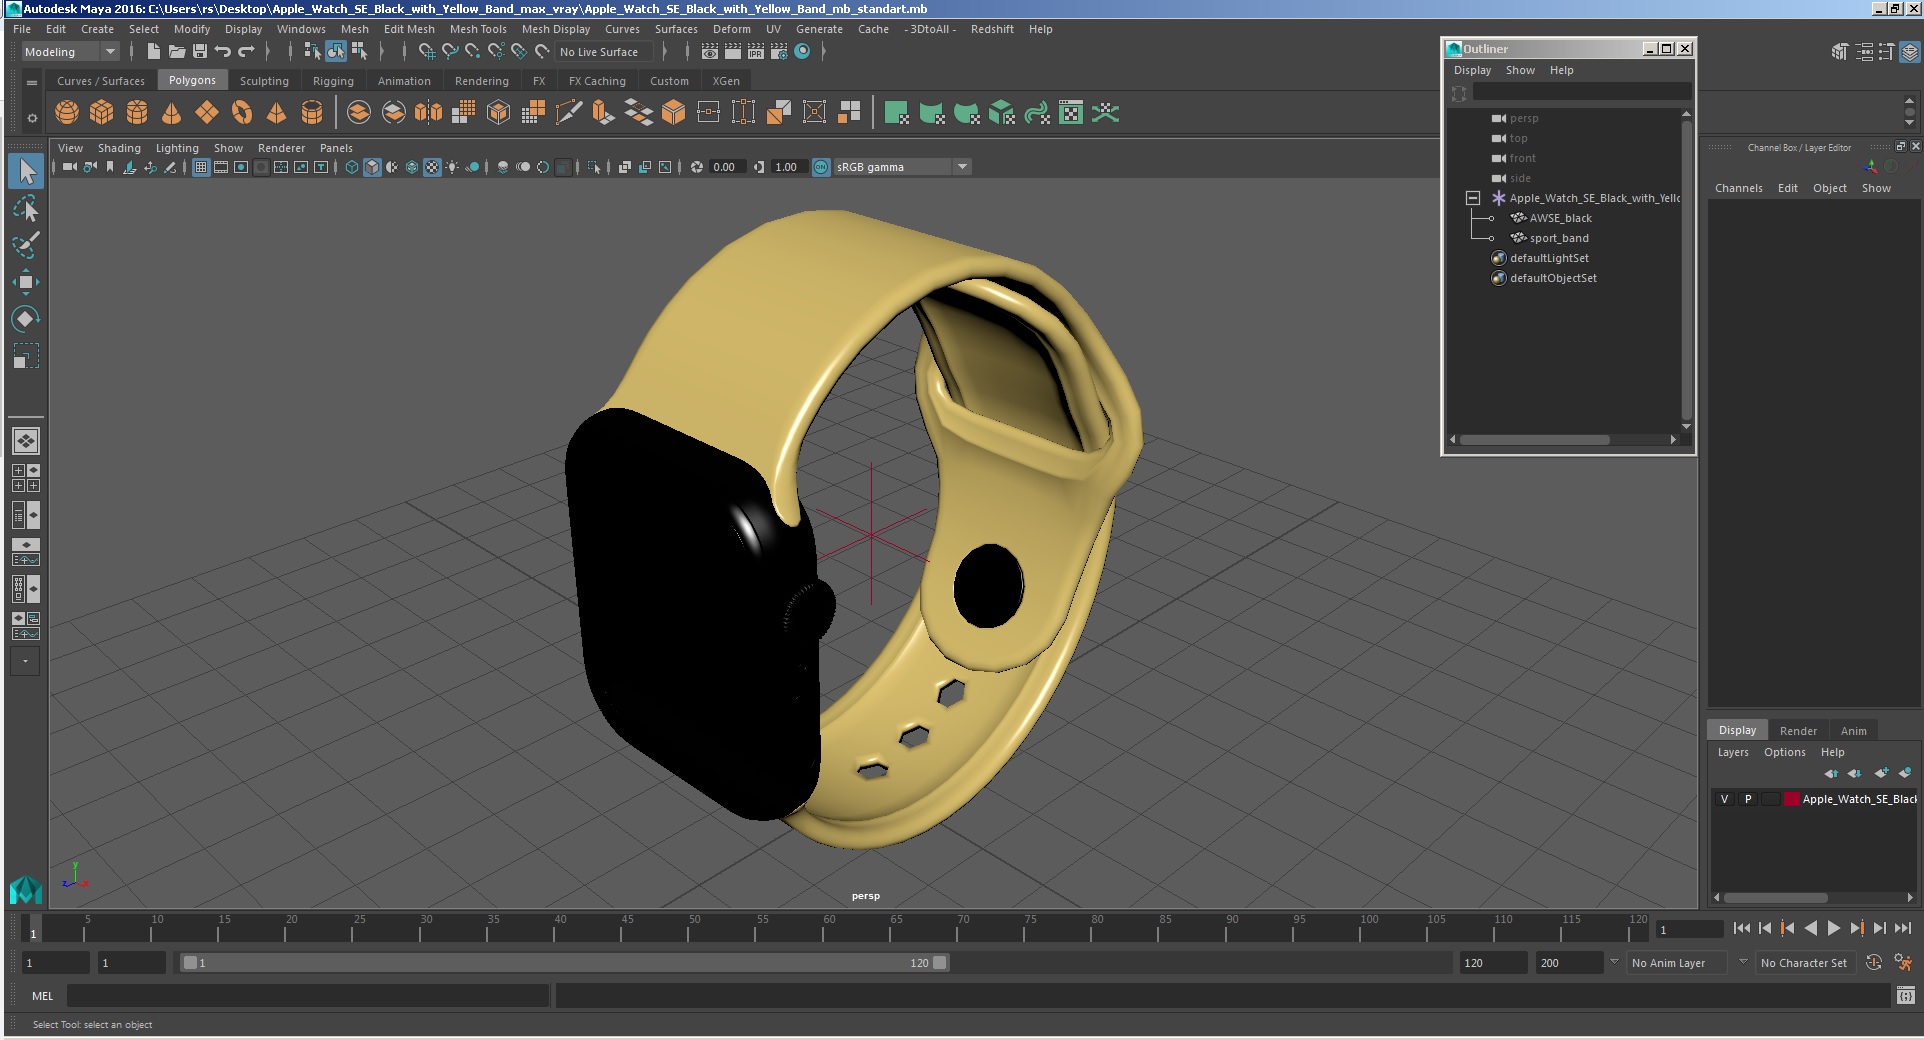Collapse the Apple_Watch_SE group in Outliner
Viewport: 1924px width, 1040px height.
point(1473,198)
